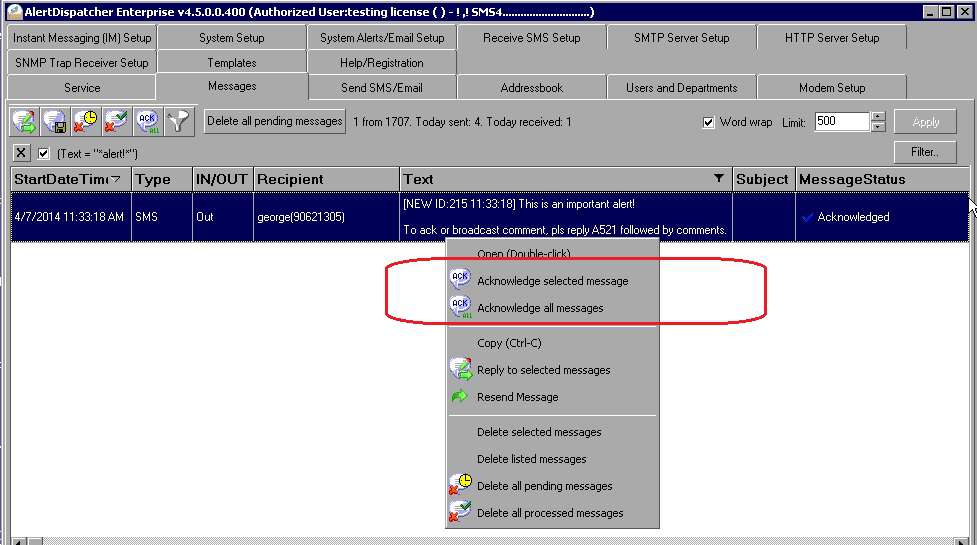Click the horizontal scrollbar left arrow
This screenshot has height=545, width=977.
(19, 541)
